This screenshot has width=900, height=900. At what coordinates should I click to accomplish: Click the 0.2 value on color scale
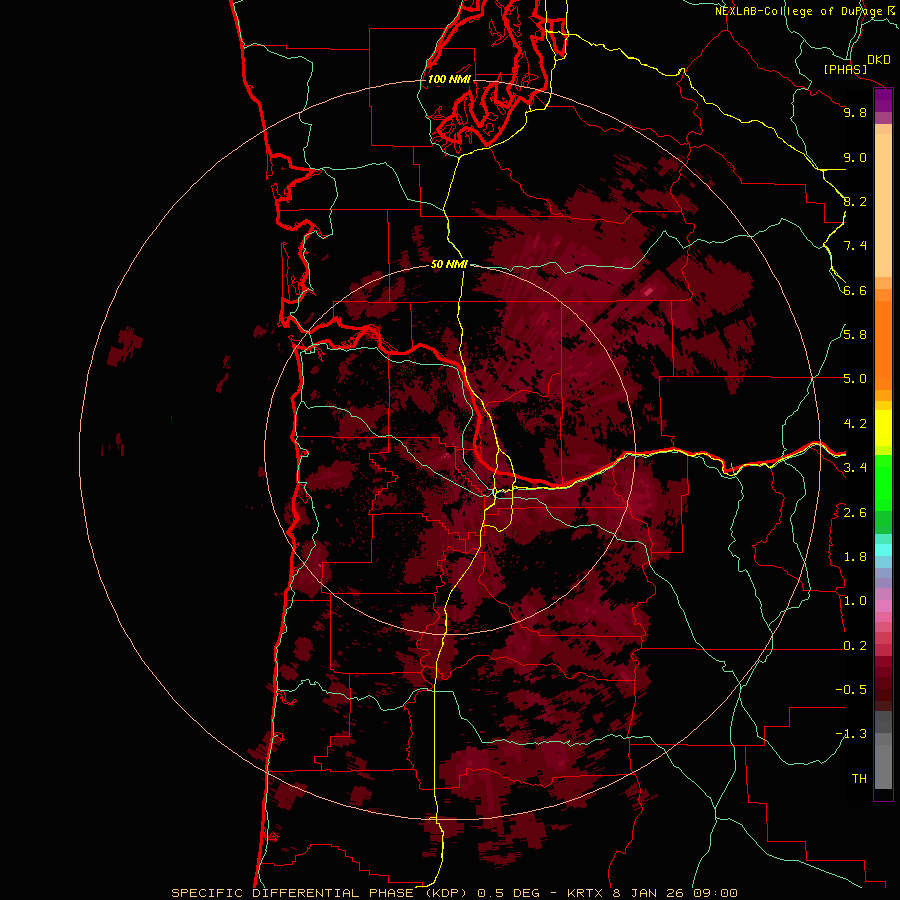(855, 646)
